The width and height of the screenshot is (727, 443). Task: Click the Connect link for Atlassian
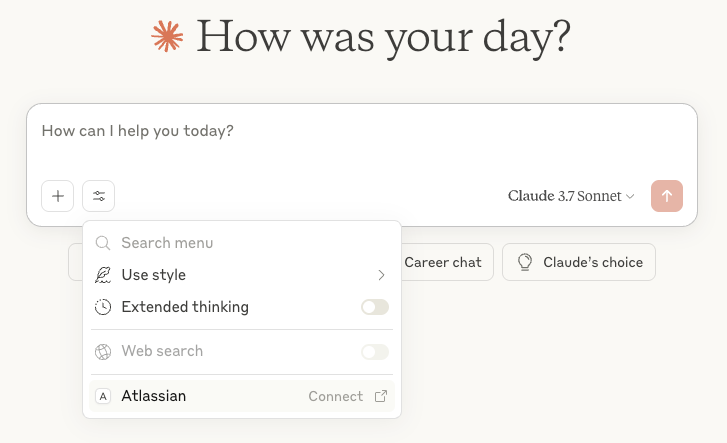tap(335, 396)
